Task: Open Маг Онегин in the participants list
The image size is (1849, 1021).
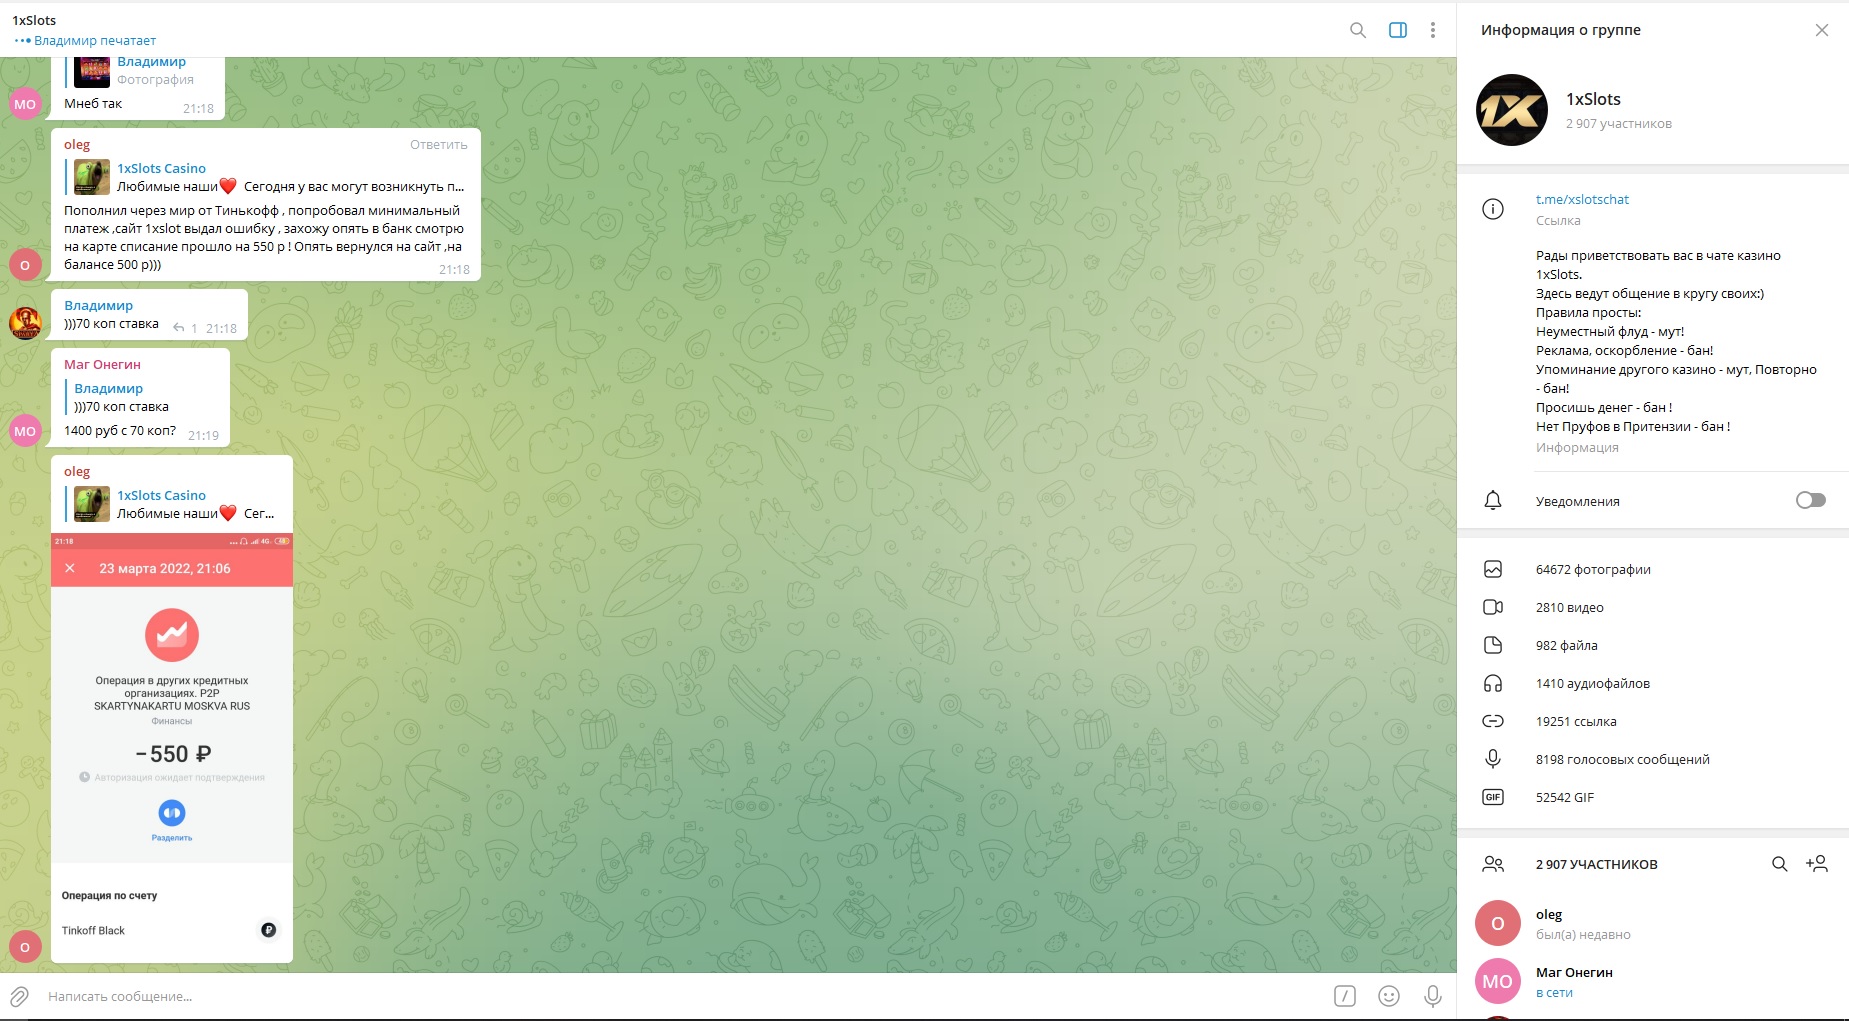Action: (x=1653, y=981)
